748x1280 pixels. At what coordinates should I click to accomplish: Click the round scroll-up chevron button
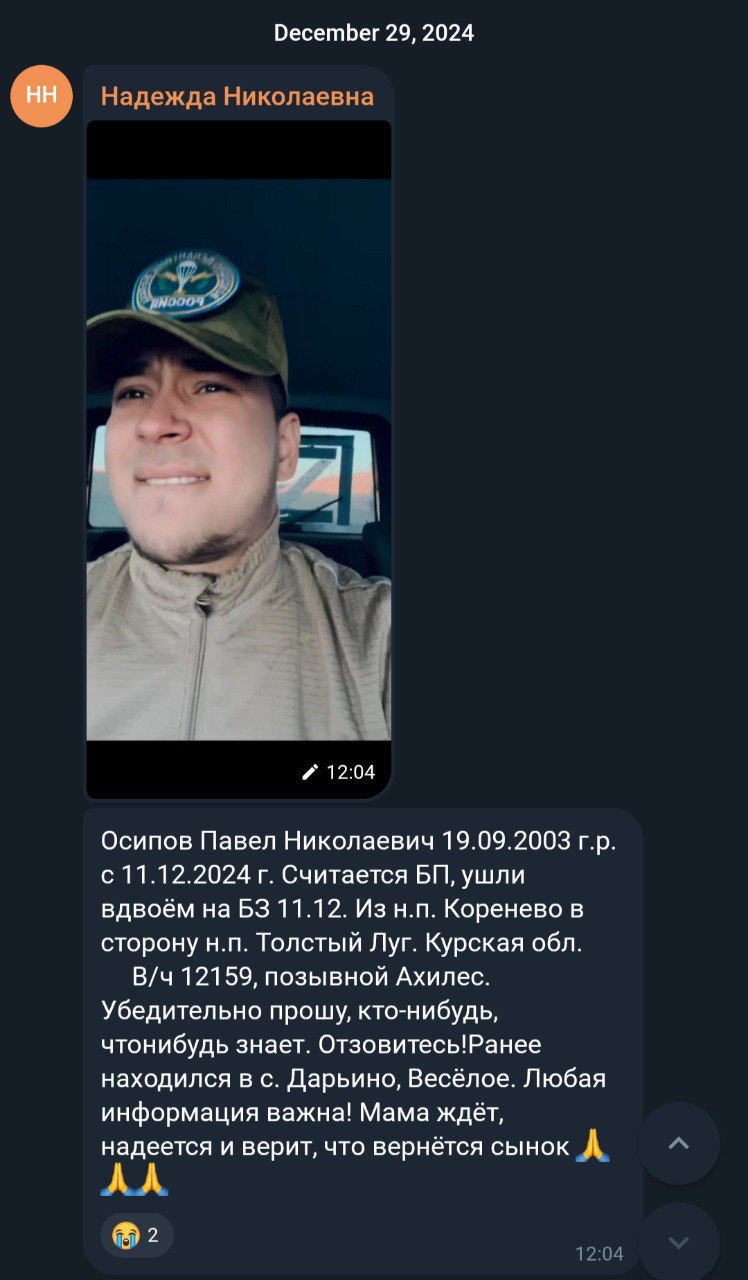tap(679, 1143)
